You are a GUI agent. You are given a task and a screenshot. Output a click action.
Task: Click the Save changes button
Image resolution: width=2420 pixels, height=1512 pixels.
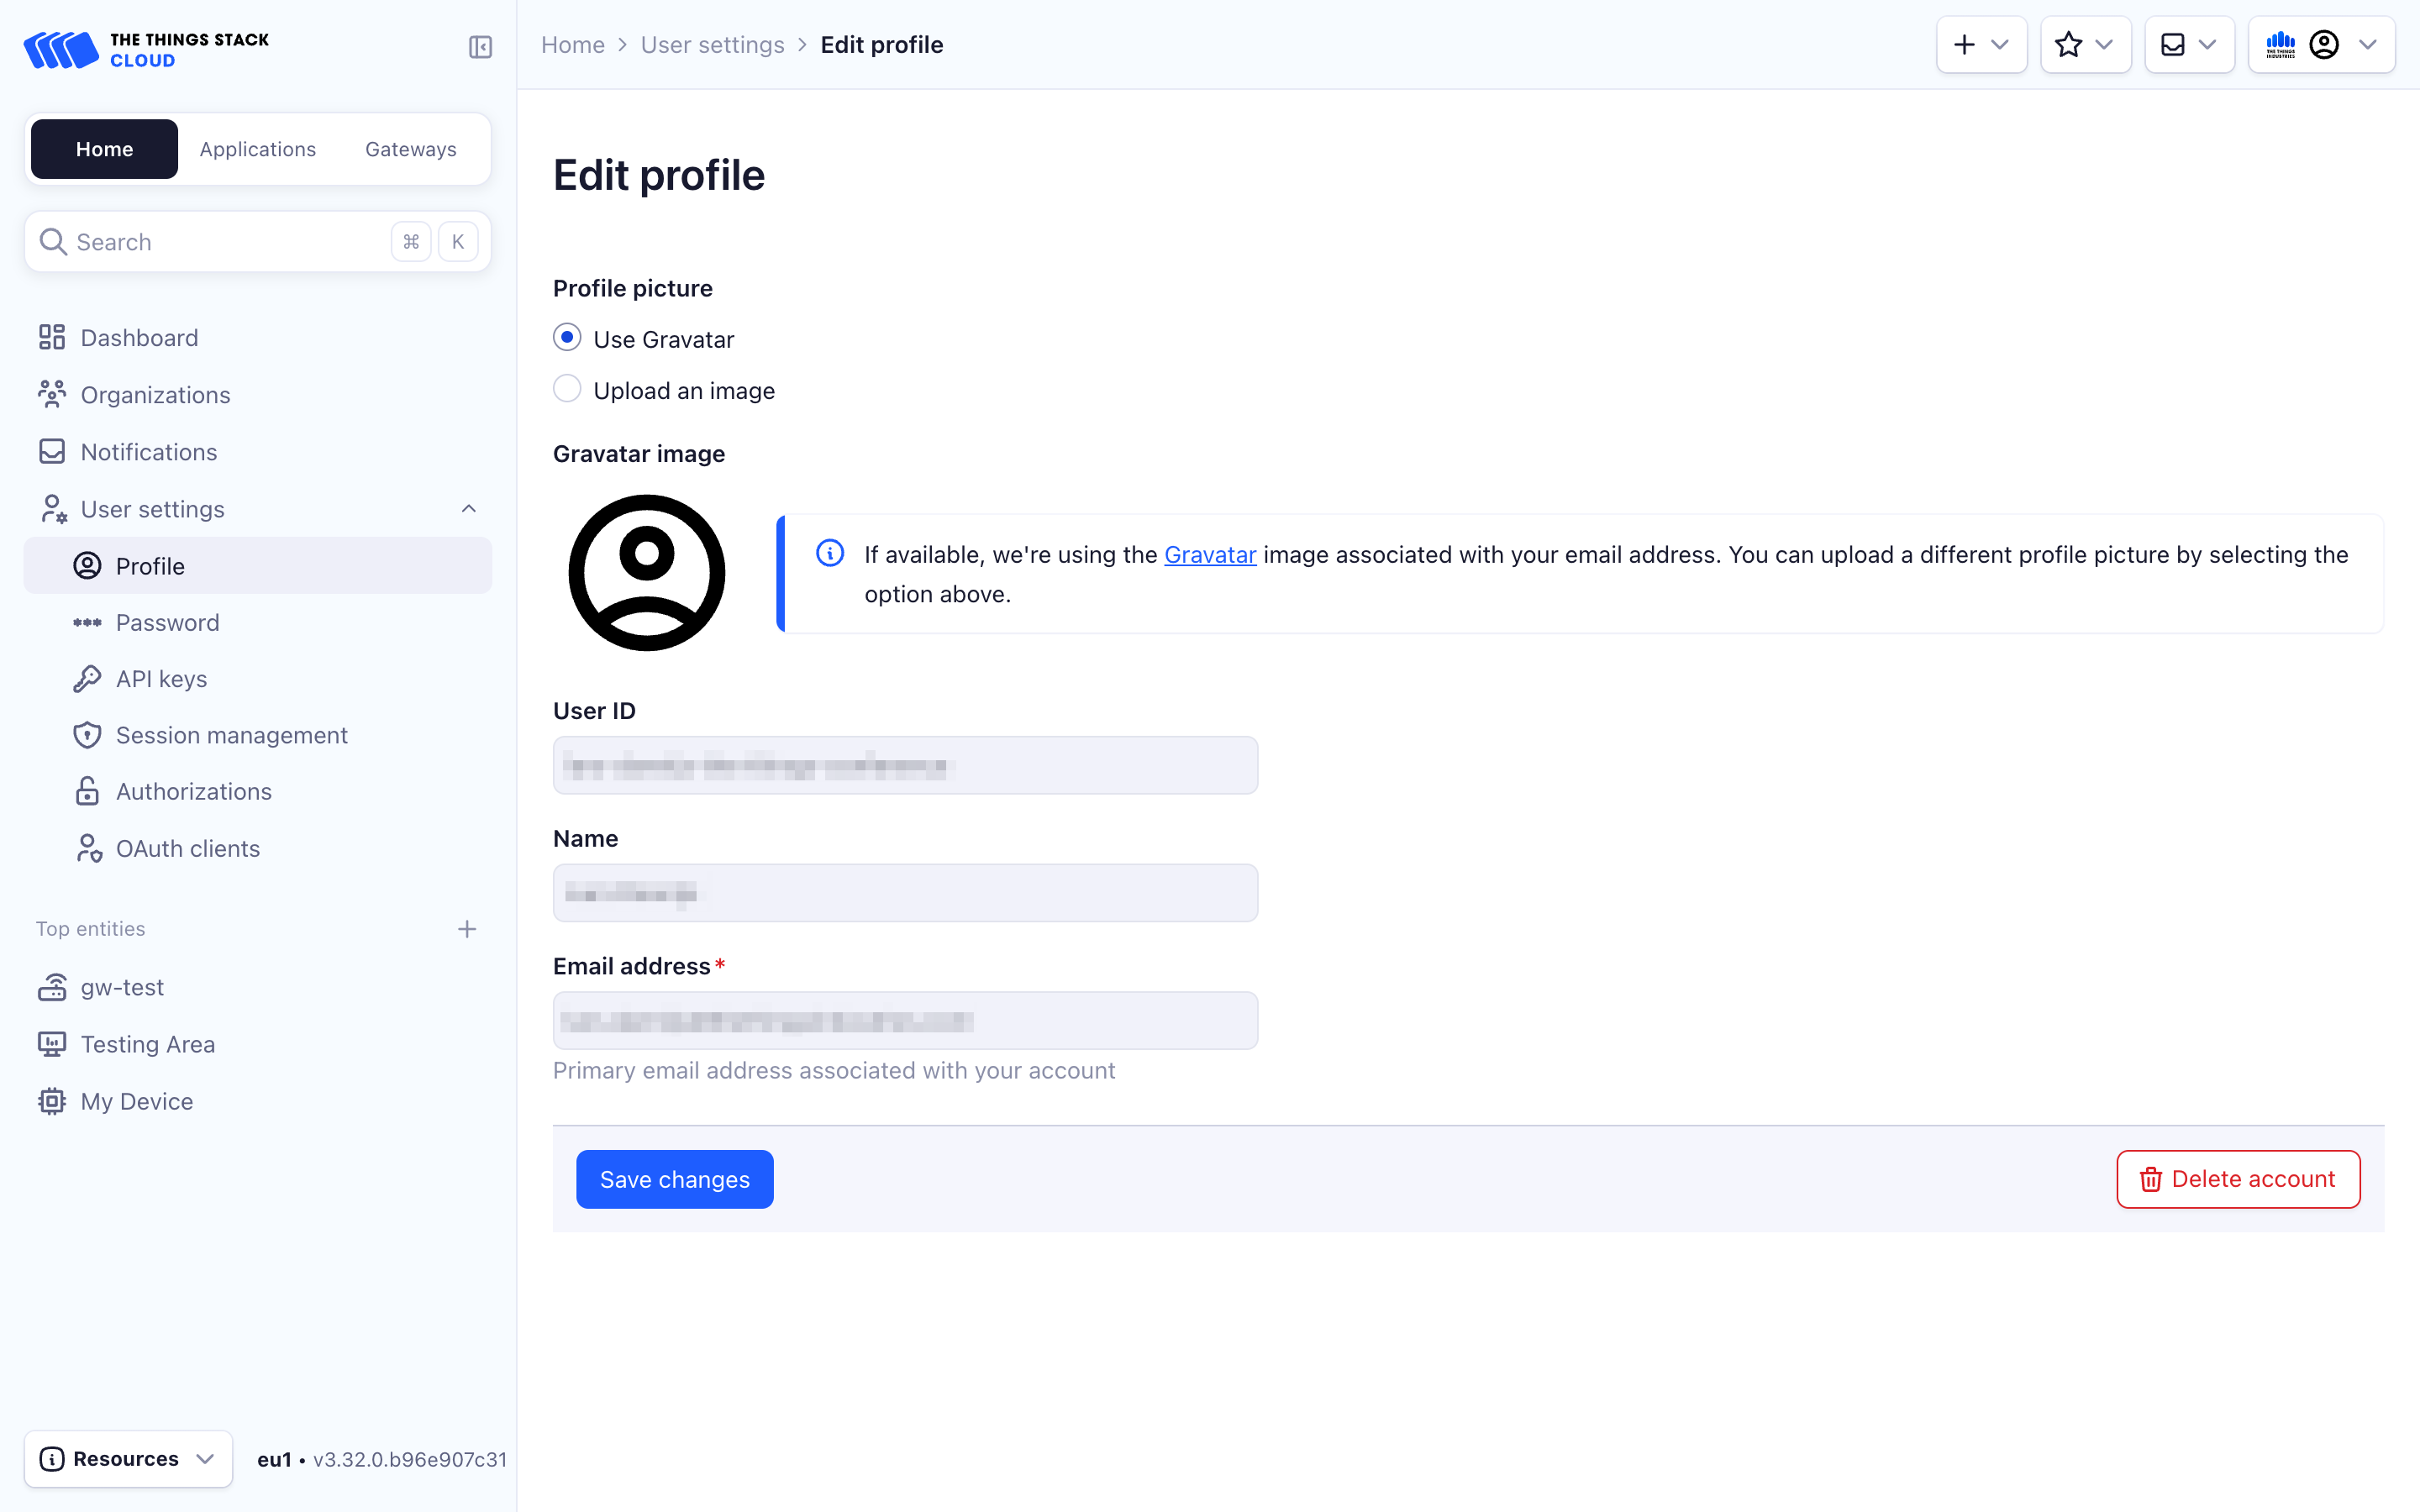click(674, 1179)
